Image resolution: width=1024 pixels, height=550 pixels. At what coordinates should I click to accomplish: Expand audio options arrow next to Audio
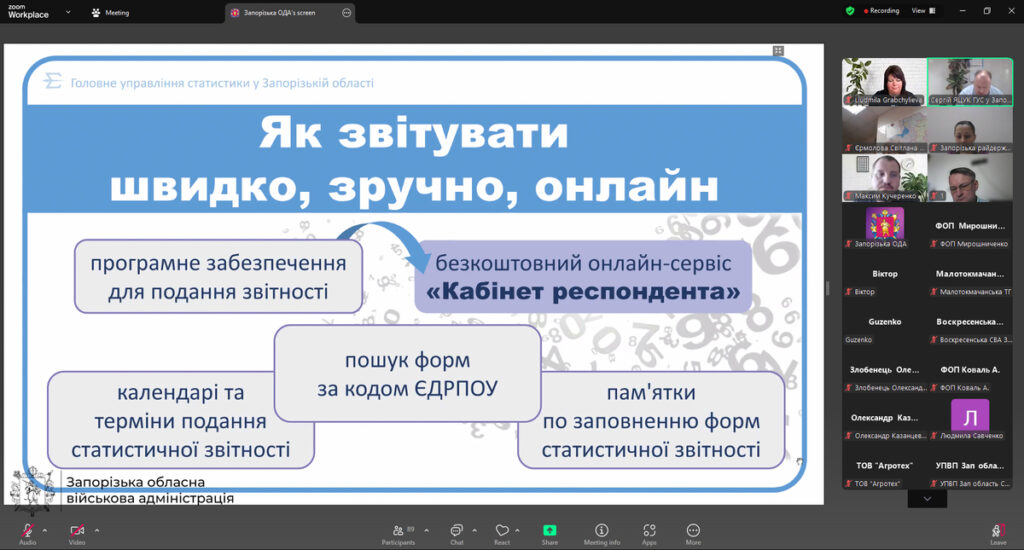pyautogui.click(x=45, y=530)
